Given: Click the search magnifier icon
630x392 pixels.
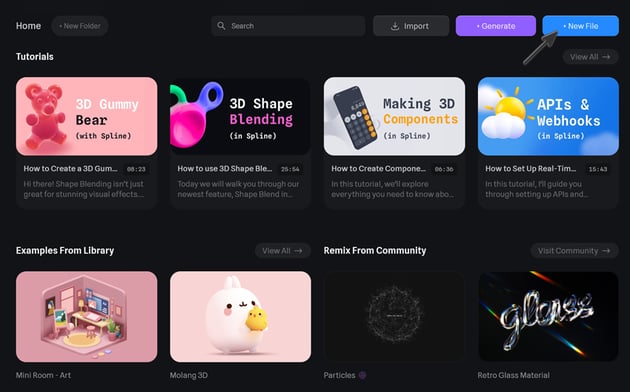Looking at the screenshot, I should 221,26.
